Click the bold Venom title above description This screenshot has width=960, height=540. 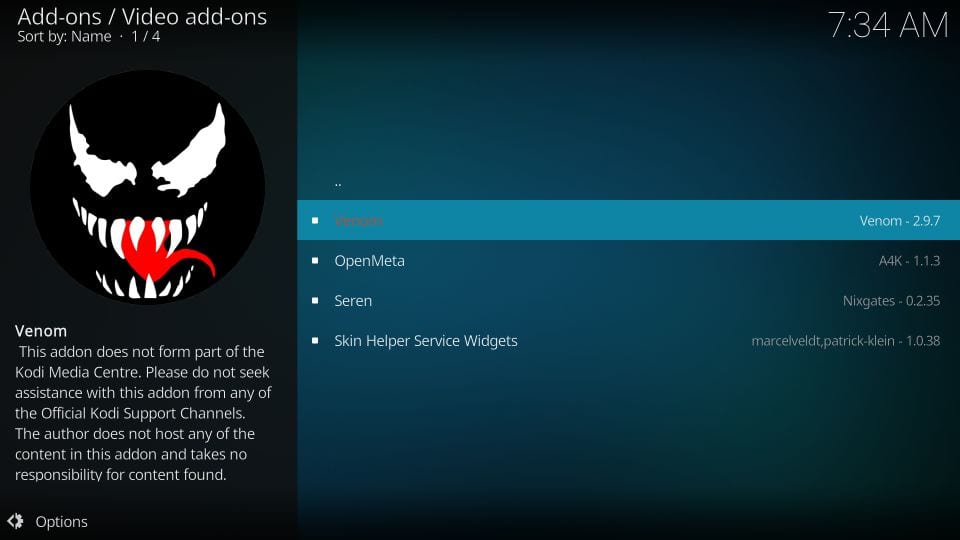(41, 331)
